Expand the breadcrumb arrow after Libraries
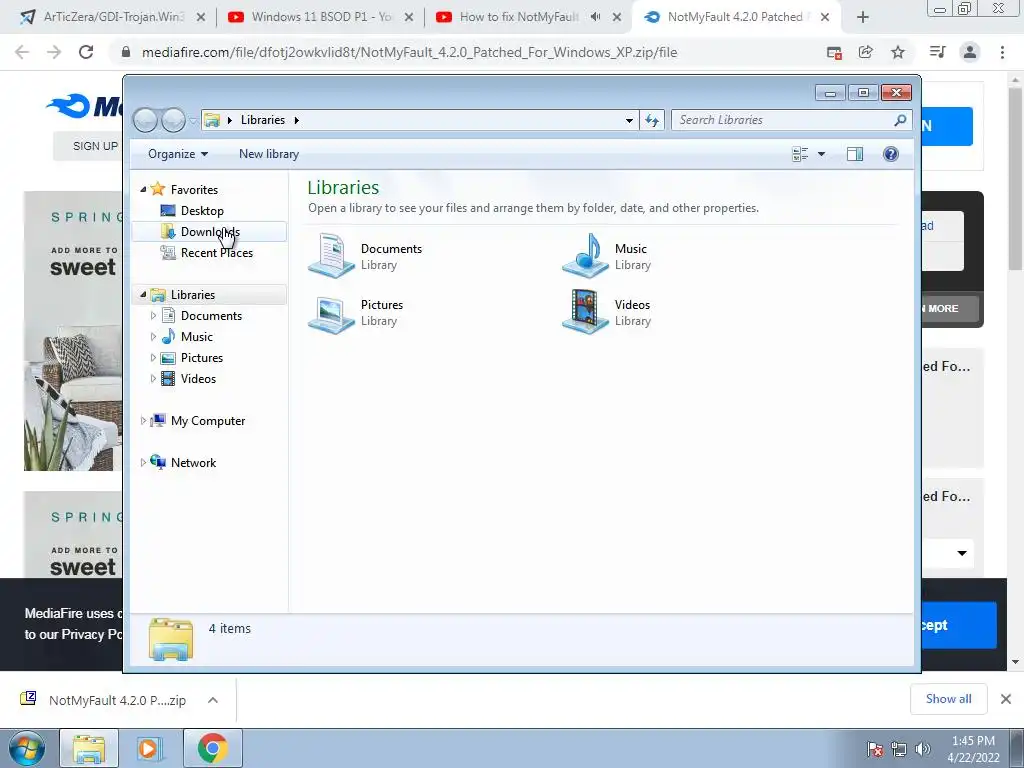The width and height of the screenshot is (1024, 768). (x=296, y=120)
